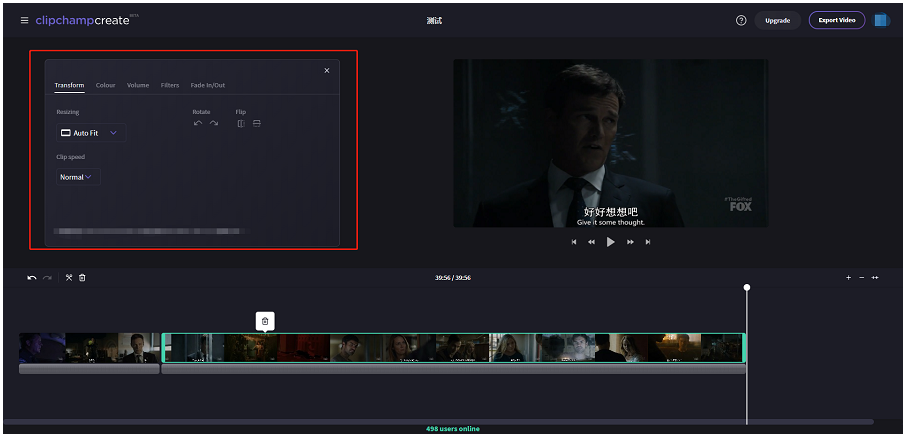Play the video preview

(610, 242)
